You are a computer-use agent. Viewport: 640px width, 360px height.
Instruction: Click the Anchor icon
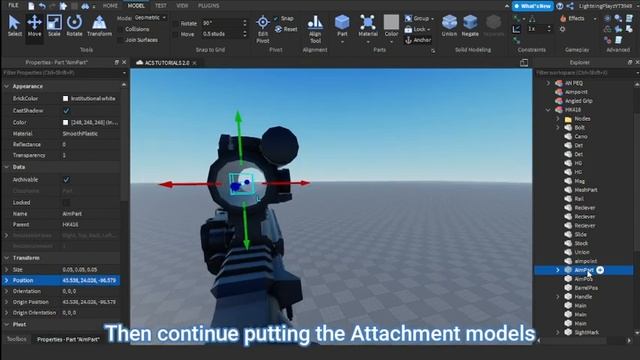point(408,40)
